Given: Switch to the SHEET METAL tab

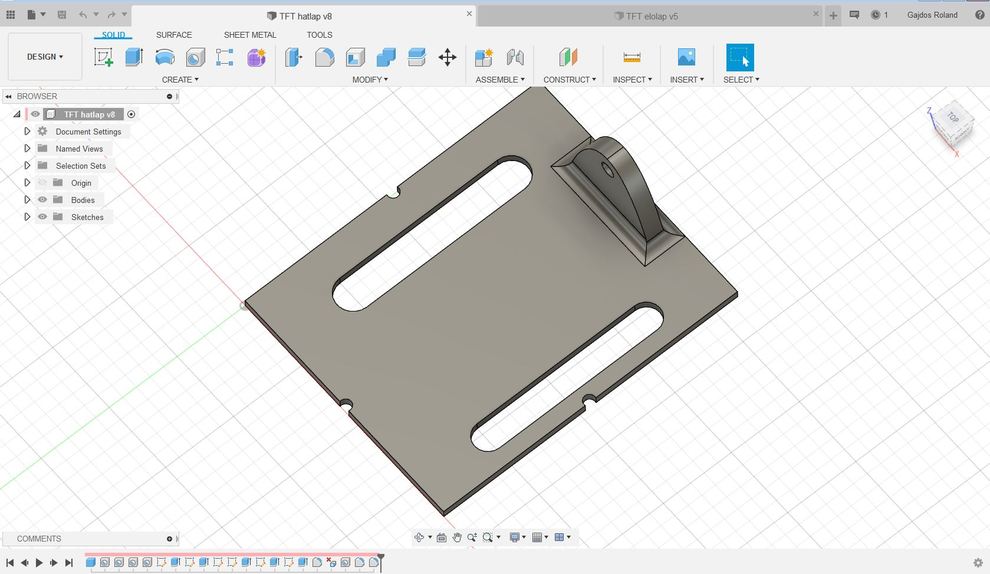Looking at the screenshot, I should click(250, 35).
